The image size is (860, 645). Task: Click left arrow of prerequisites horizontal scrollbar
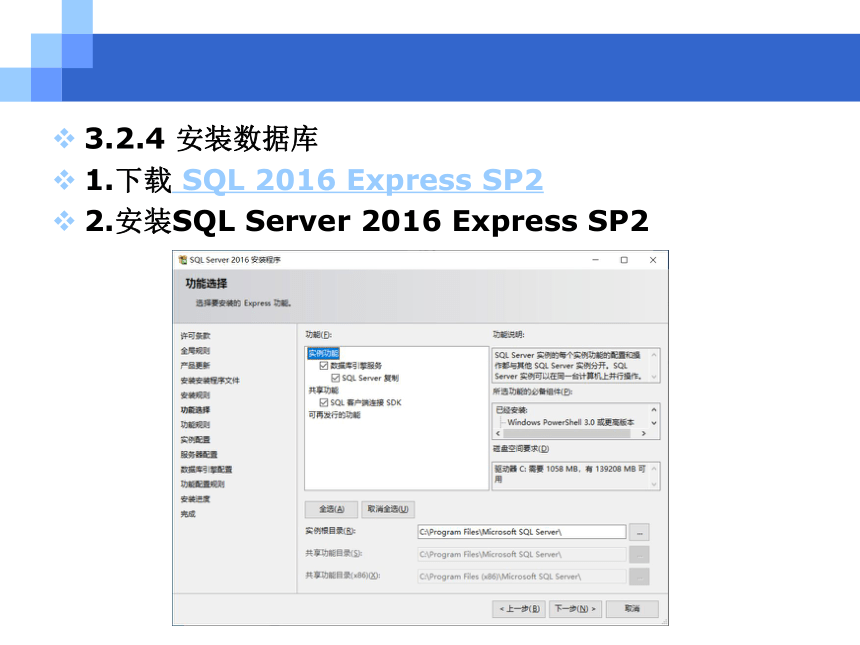(498, 433)
